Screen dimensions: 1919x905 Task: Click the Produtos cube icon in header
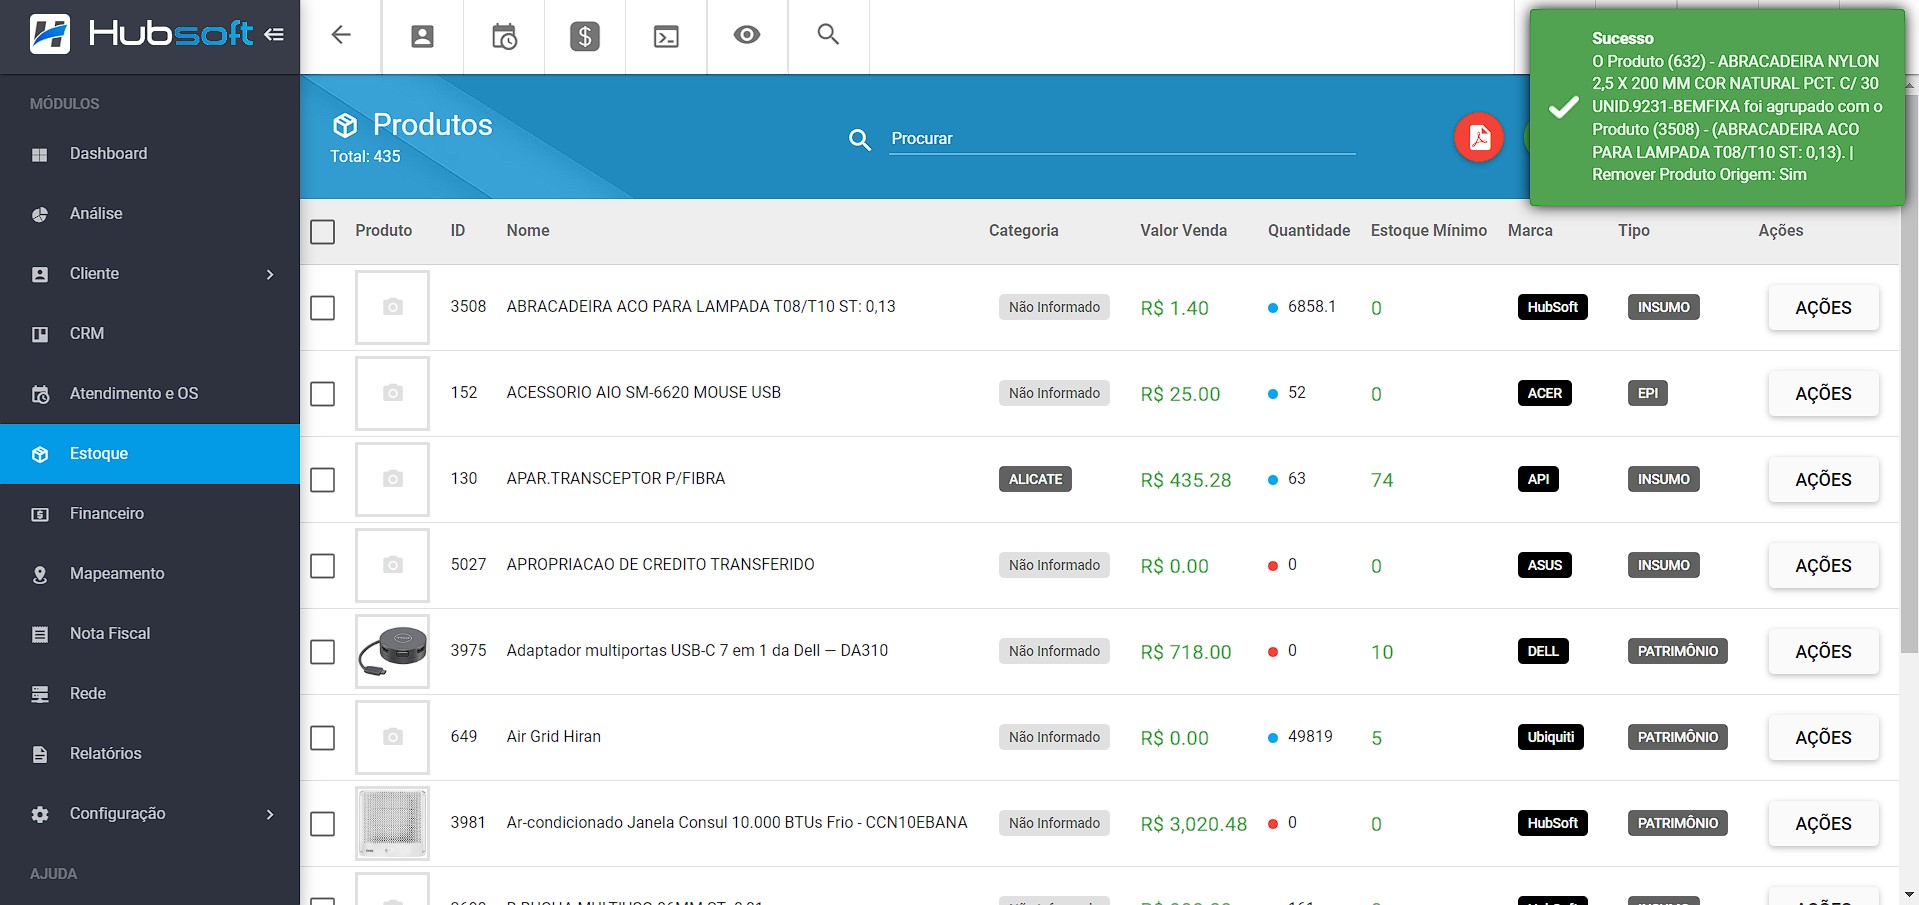pyautogui.click(x=345, y=125)
